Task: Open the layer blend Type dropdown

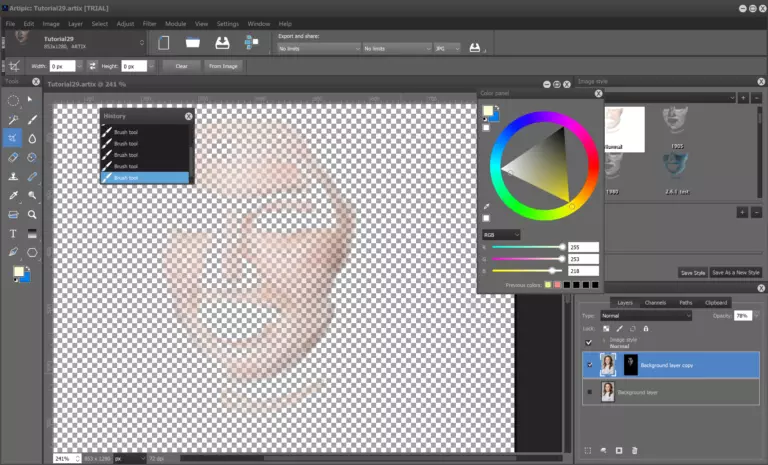Action: coord(646,316)
